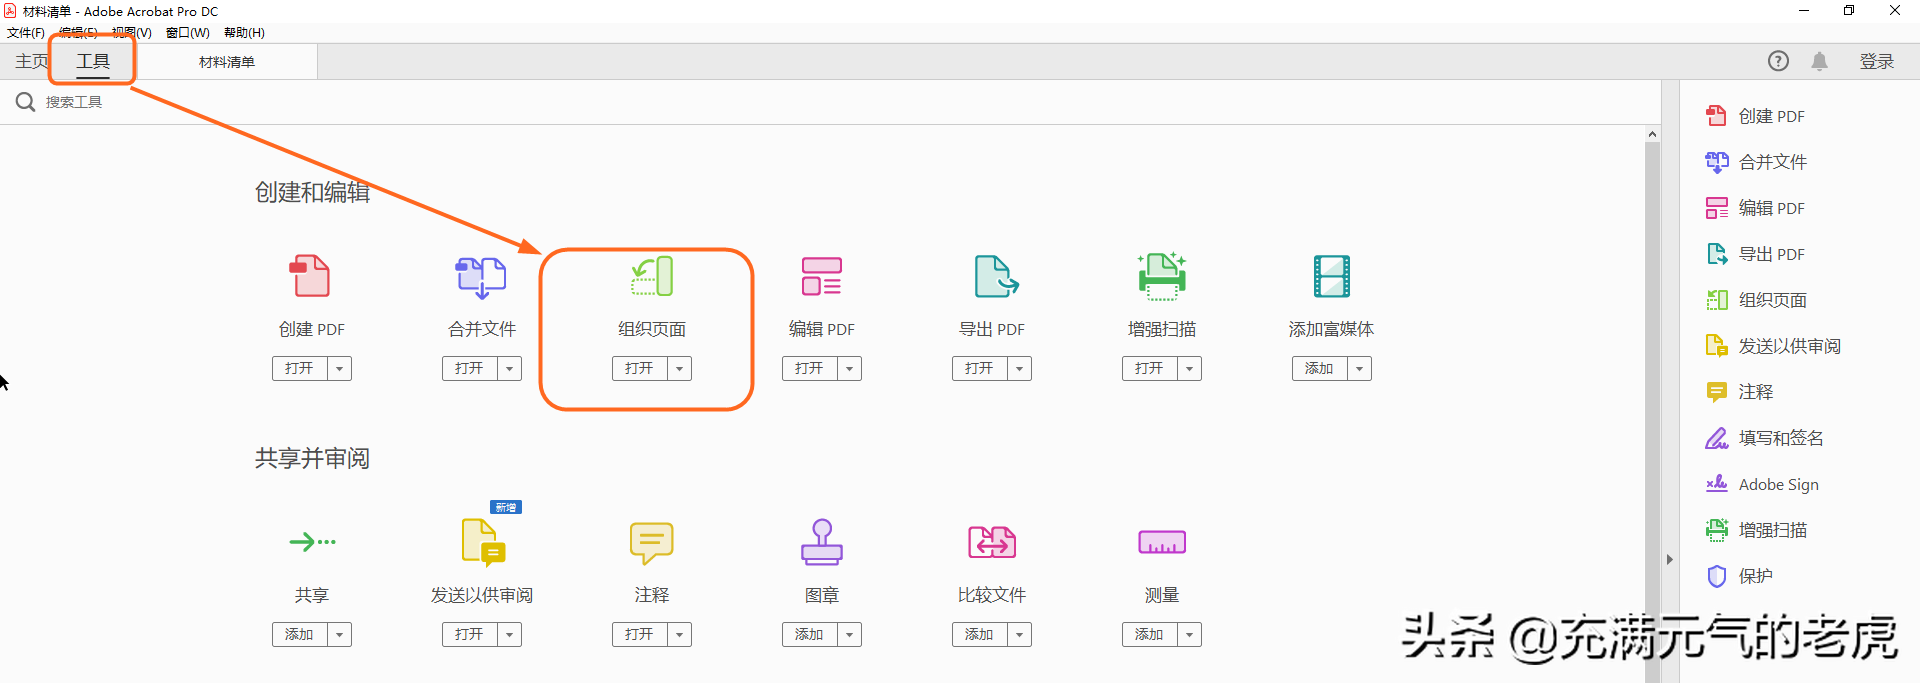Open the help question mark icon

click(1778, 61)
